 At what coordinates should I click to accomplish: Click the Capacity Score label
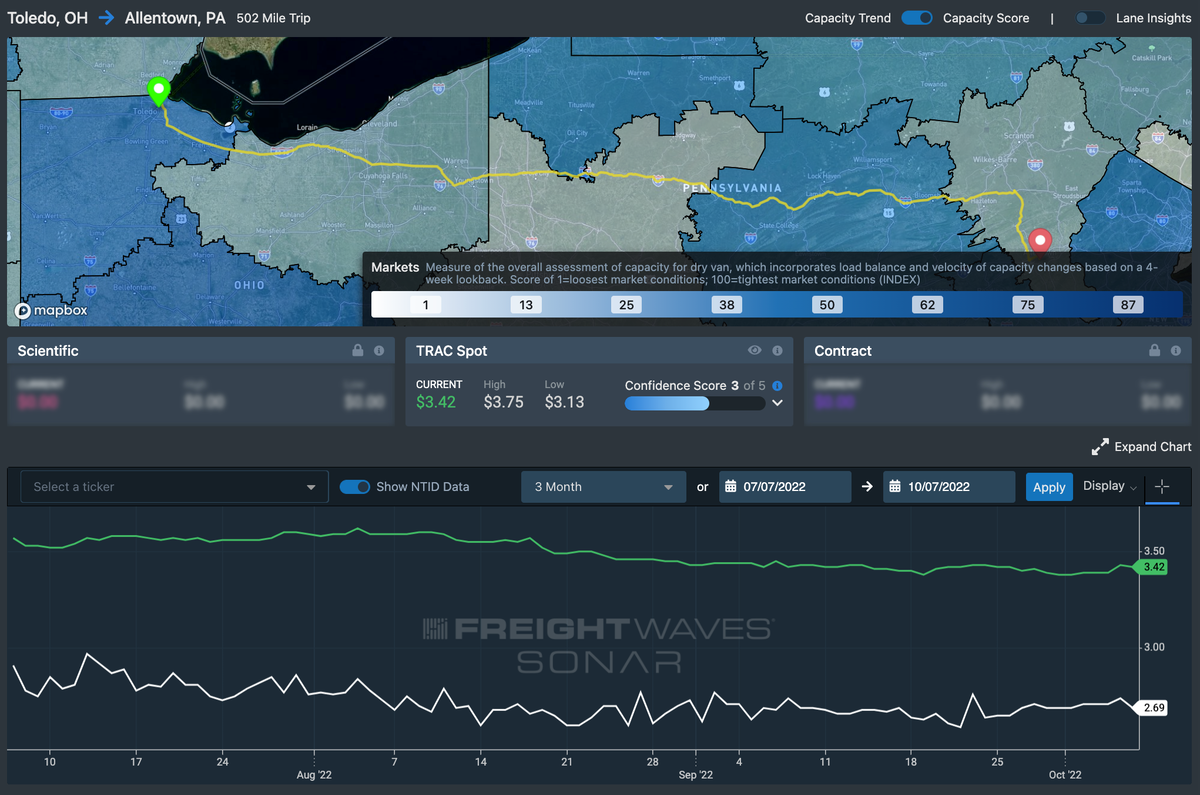click(x=986, y=18)
